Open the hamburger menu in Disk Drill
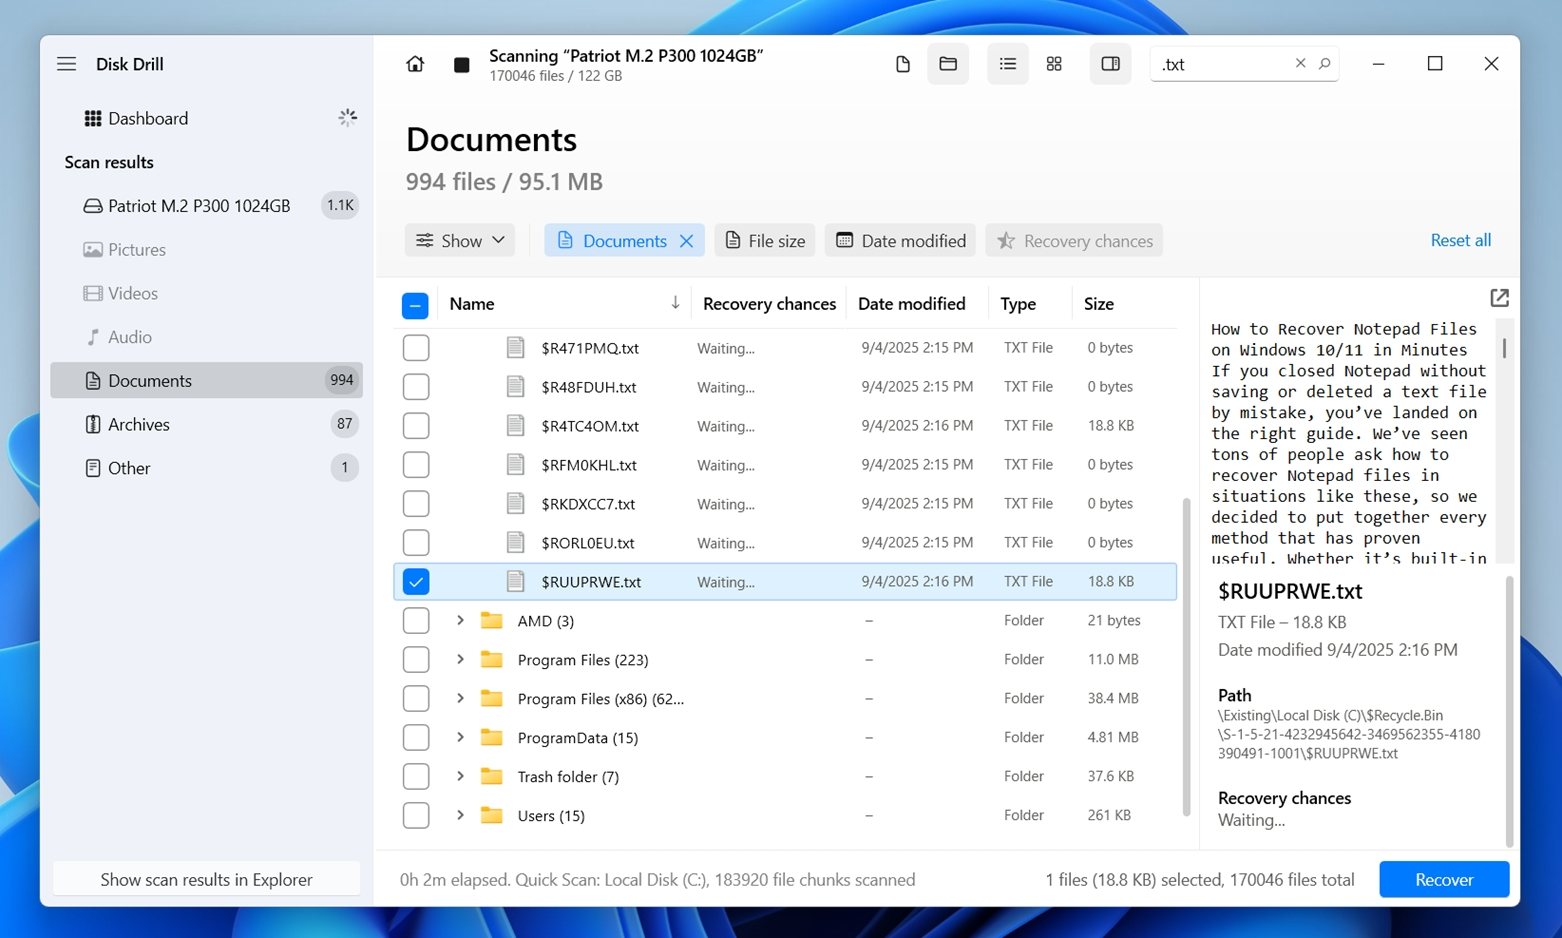The width and height of the screenshot is (1562, 938). coord(66,63)
